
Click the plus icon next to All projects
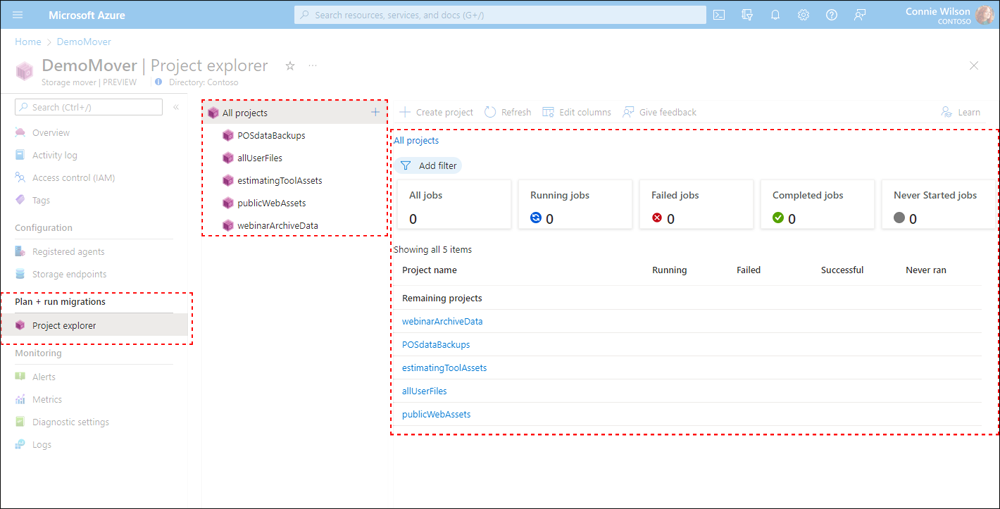[x=375, y=112]
